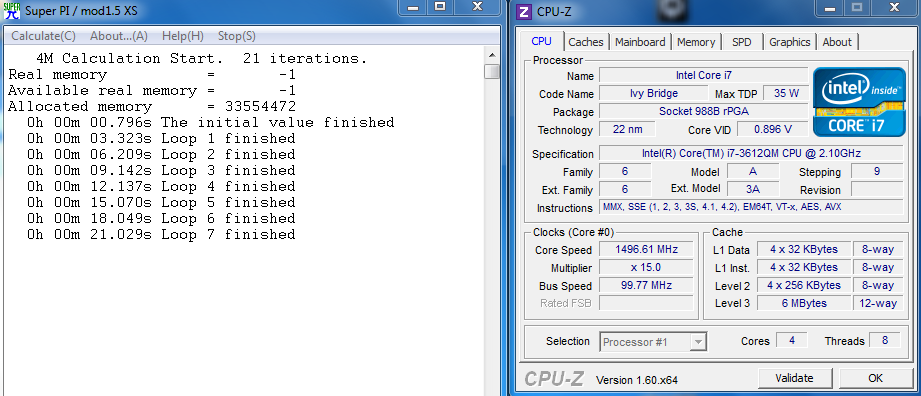The height and width of the screenshot is (396, 921).
Task: Open the About...(A) menu in Super PI
Action: point(119,36)
